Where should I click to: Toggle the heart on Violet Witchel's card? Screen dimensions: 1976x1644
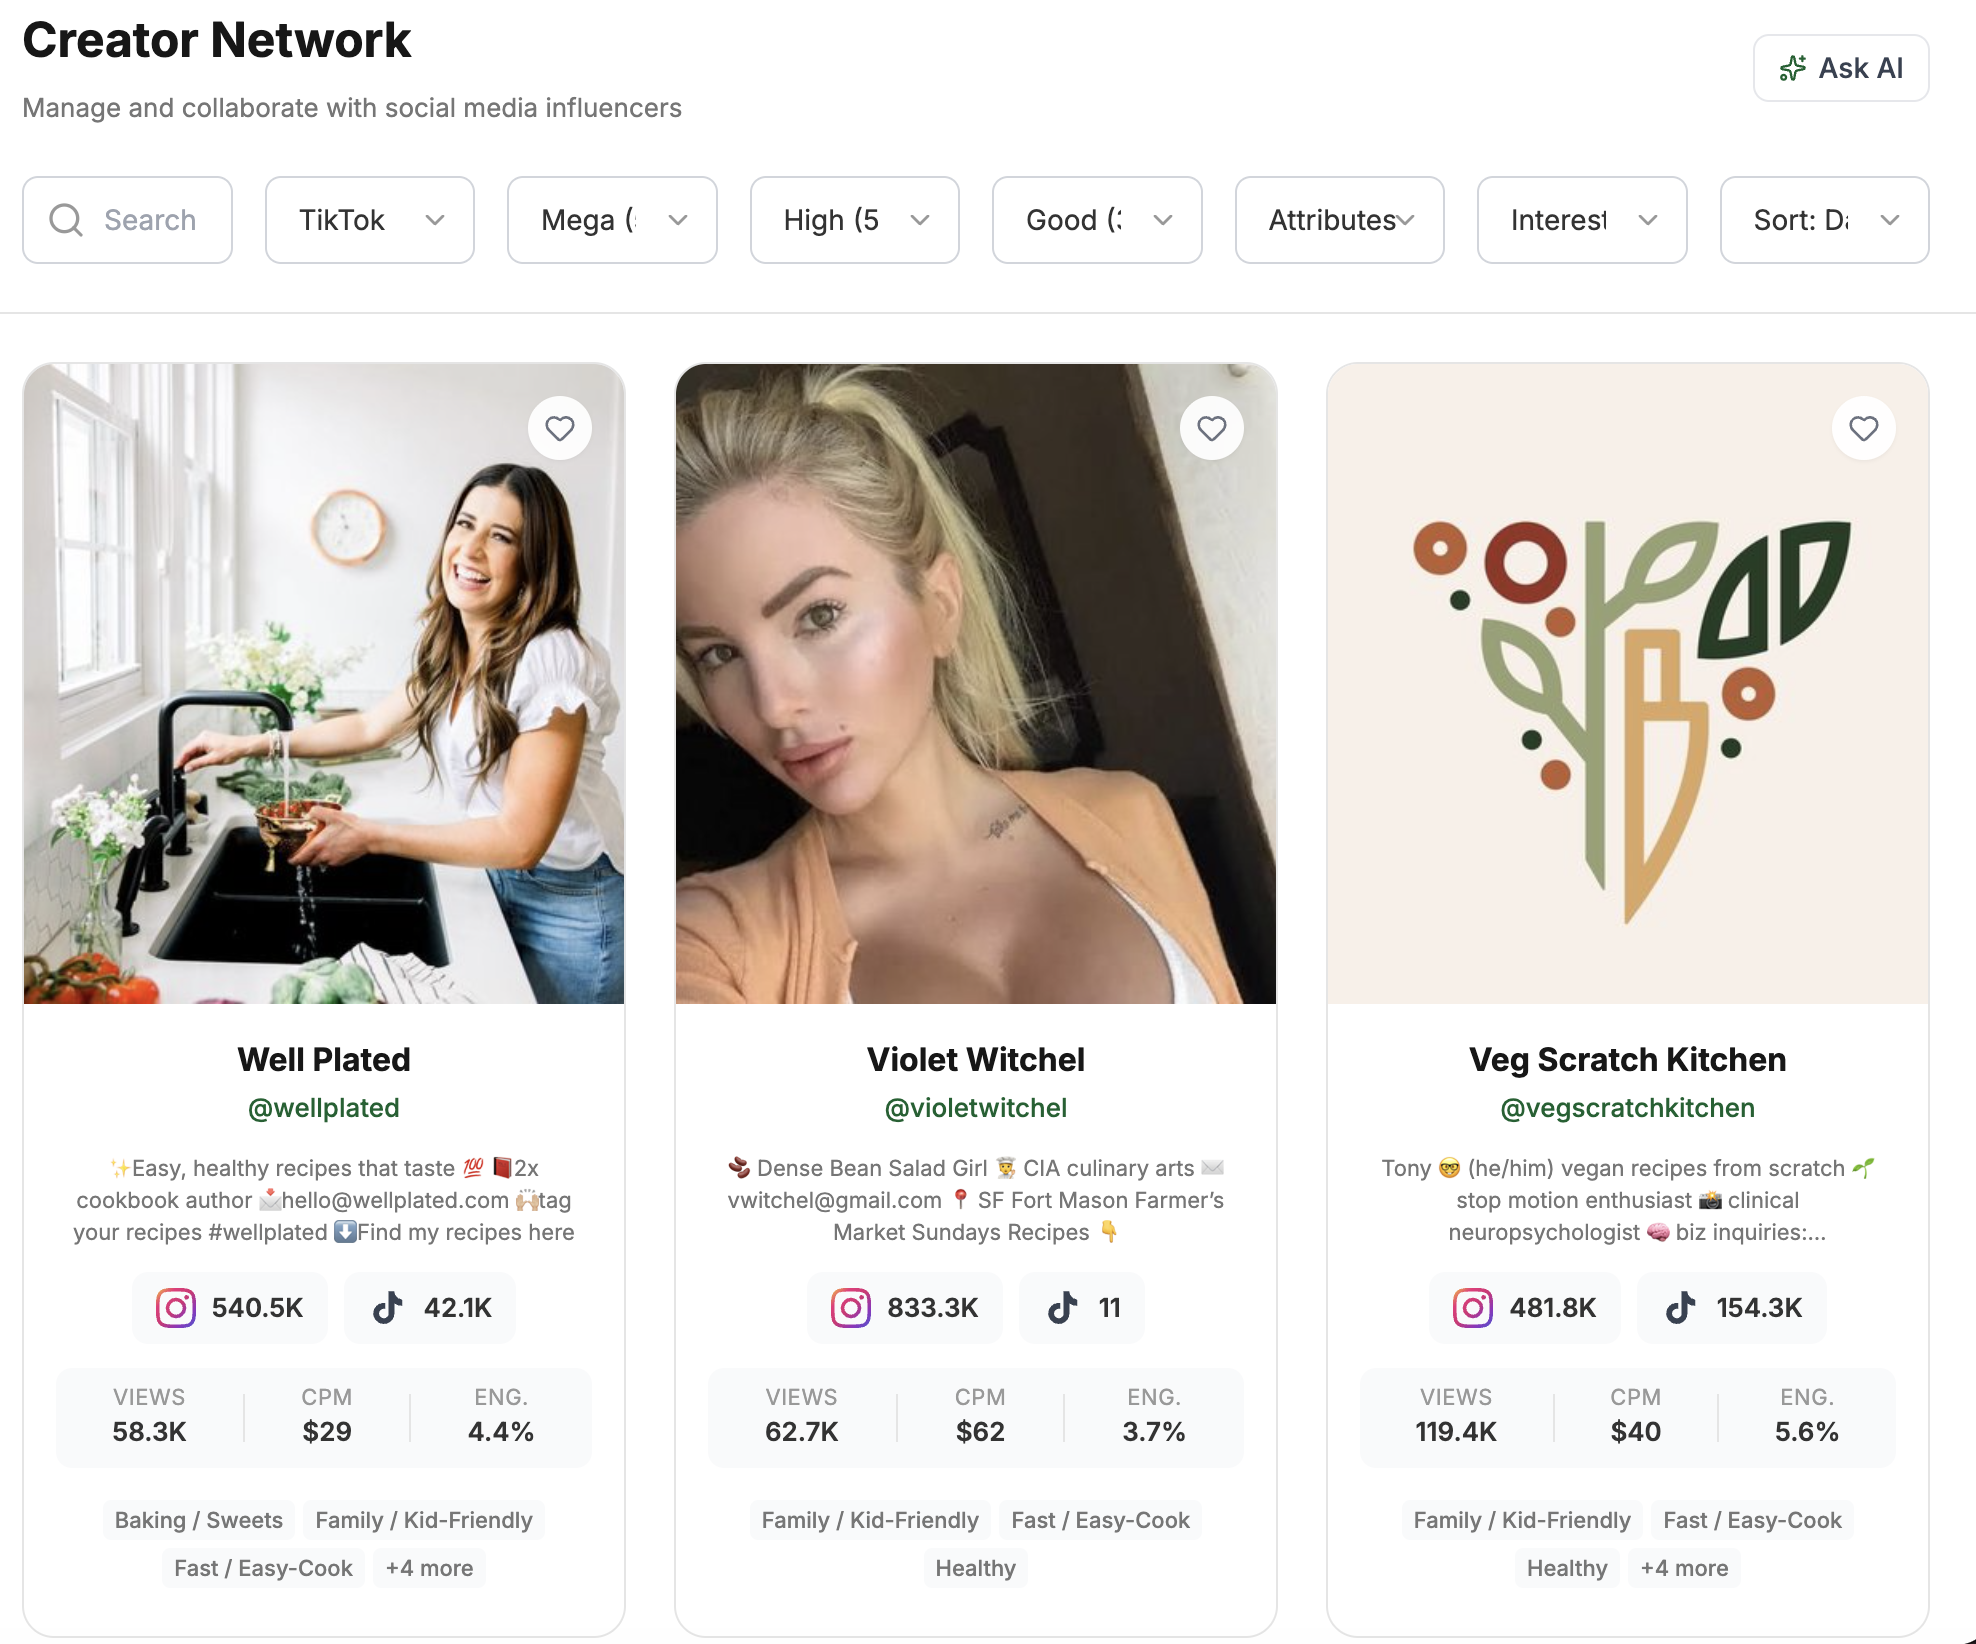tap(1212, 429)
